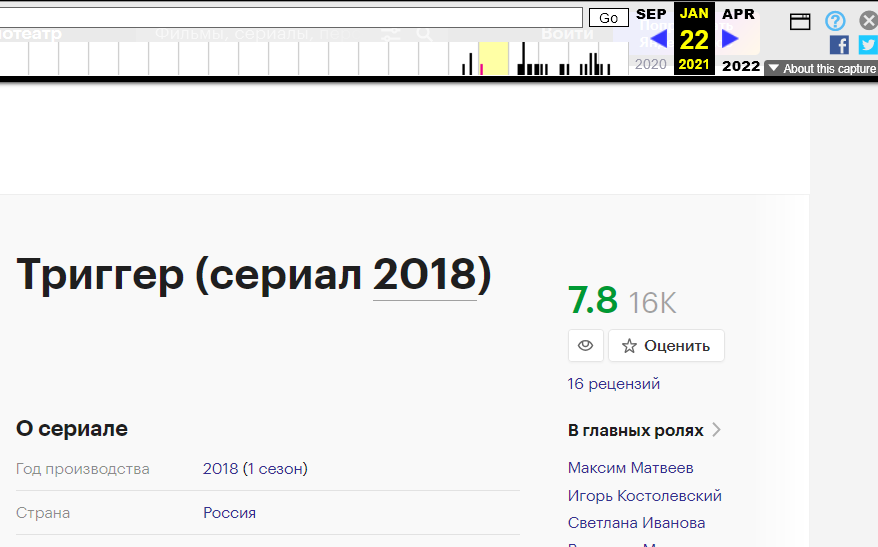The height and width of the screenshot is (547, 878).
Task: Click the JAN 22 current capture date
Action: pyautogui.click(x=694, y=38)
